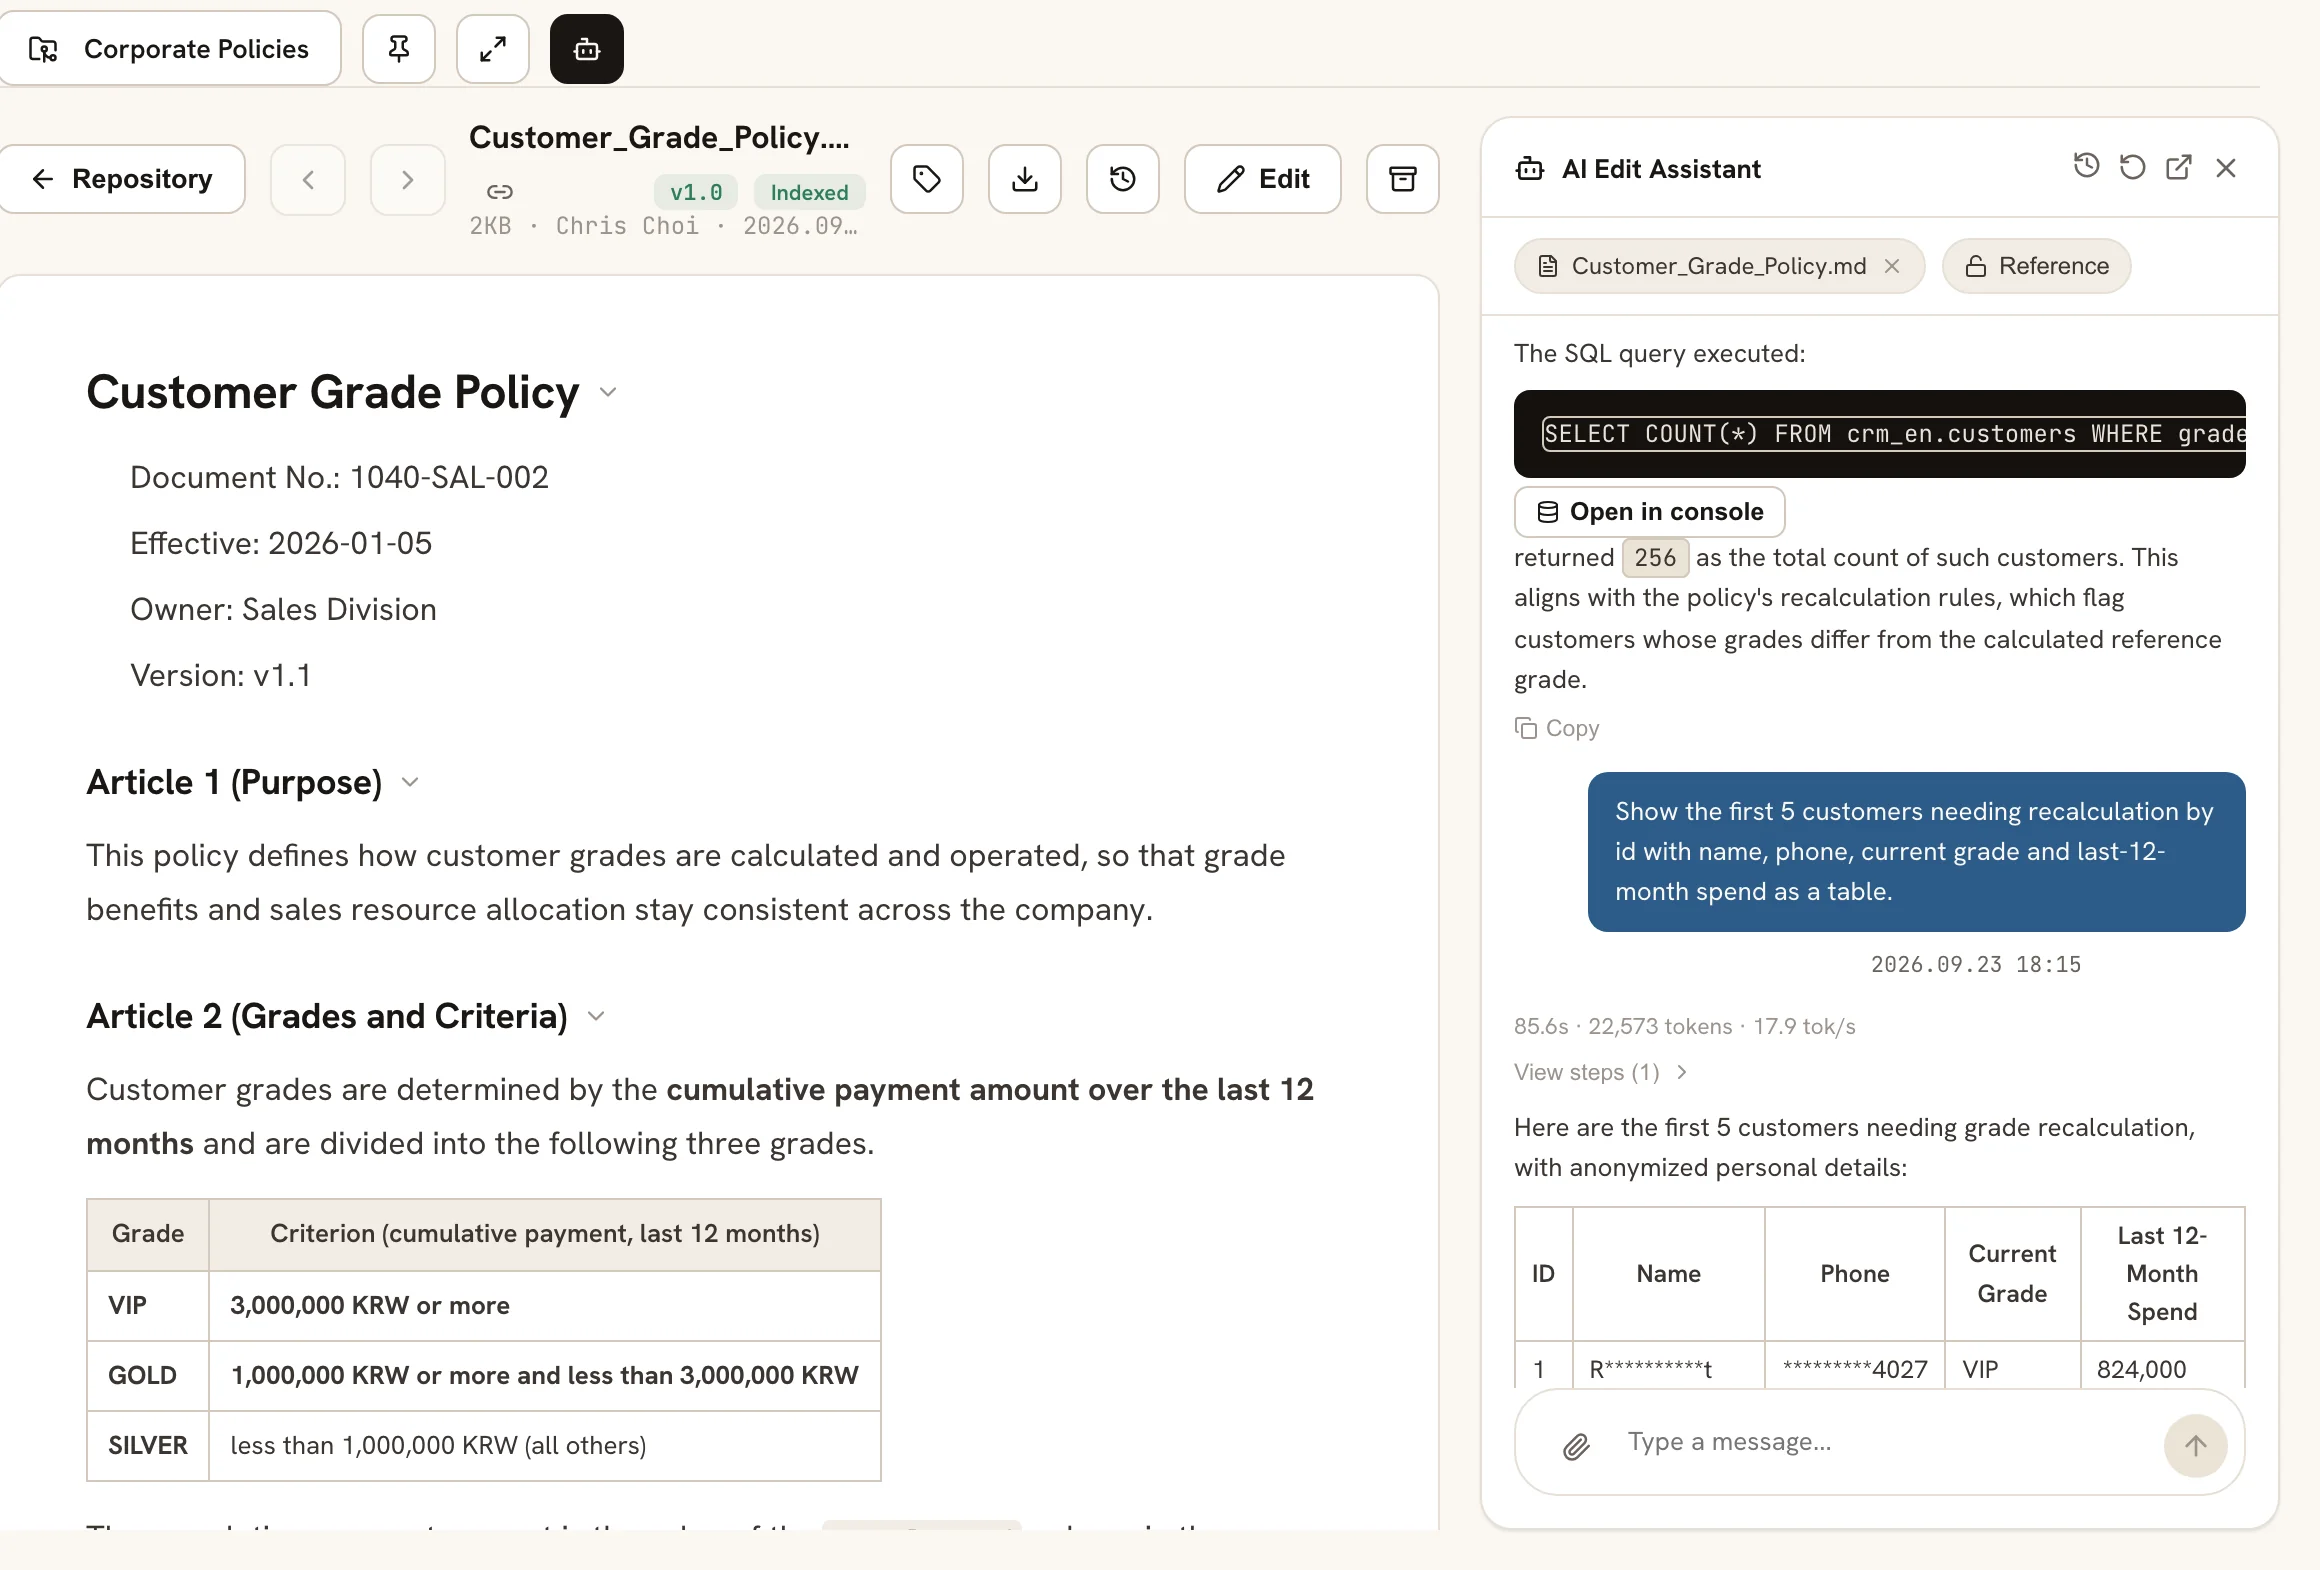Toggle the Reference lock chip
The height and width of the screenshot is (1570, 2320).
2037,266
